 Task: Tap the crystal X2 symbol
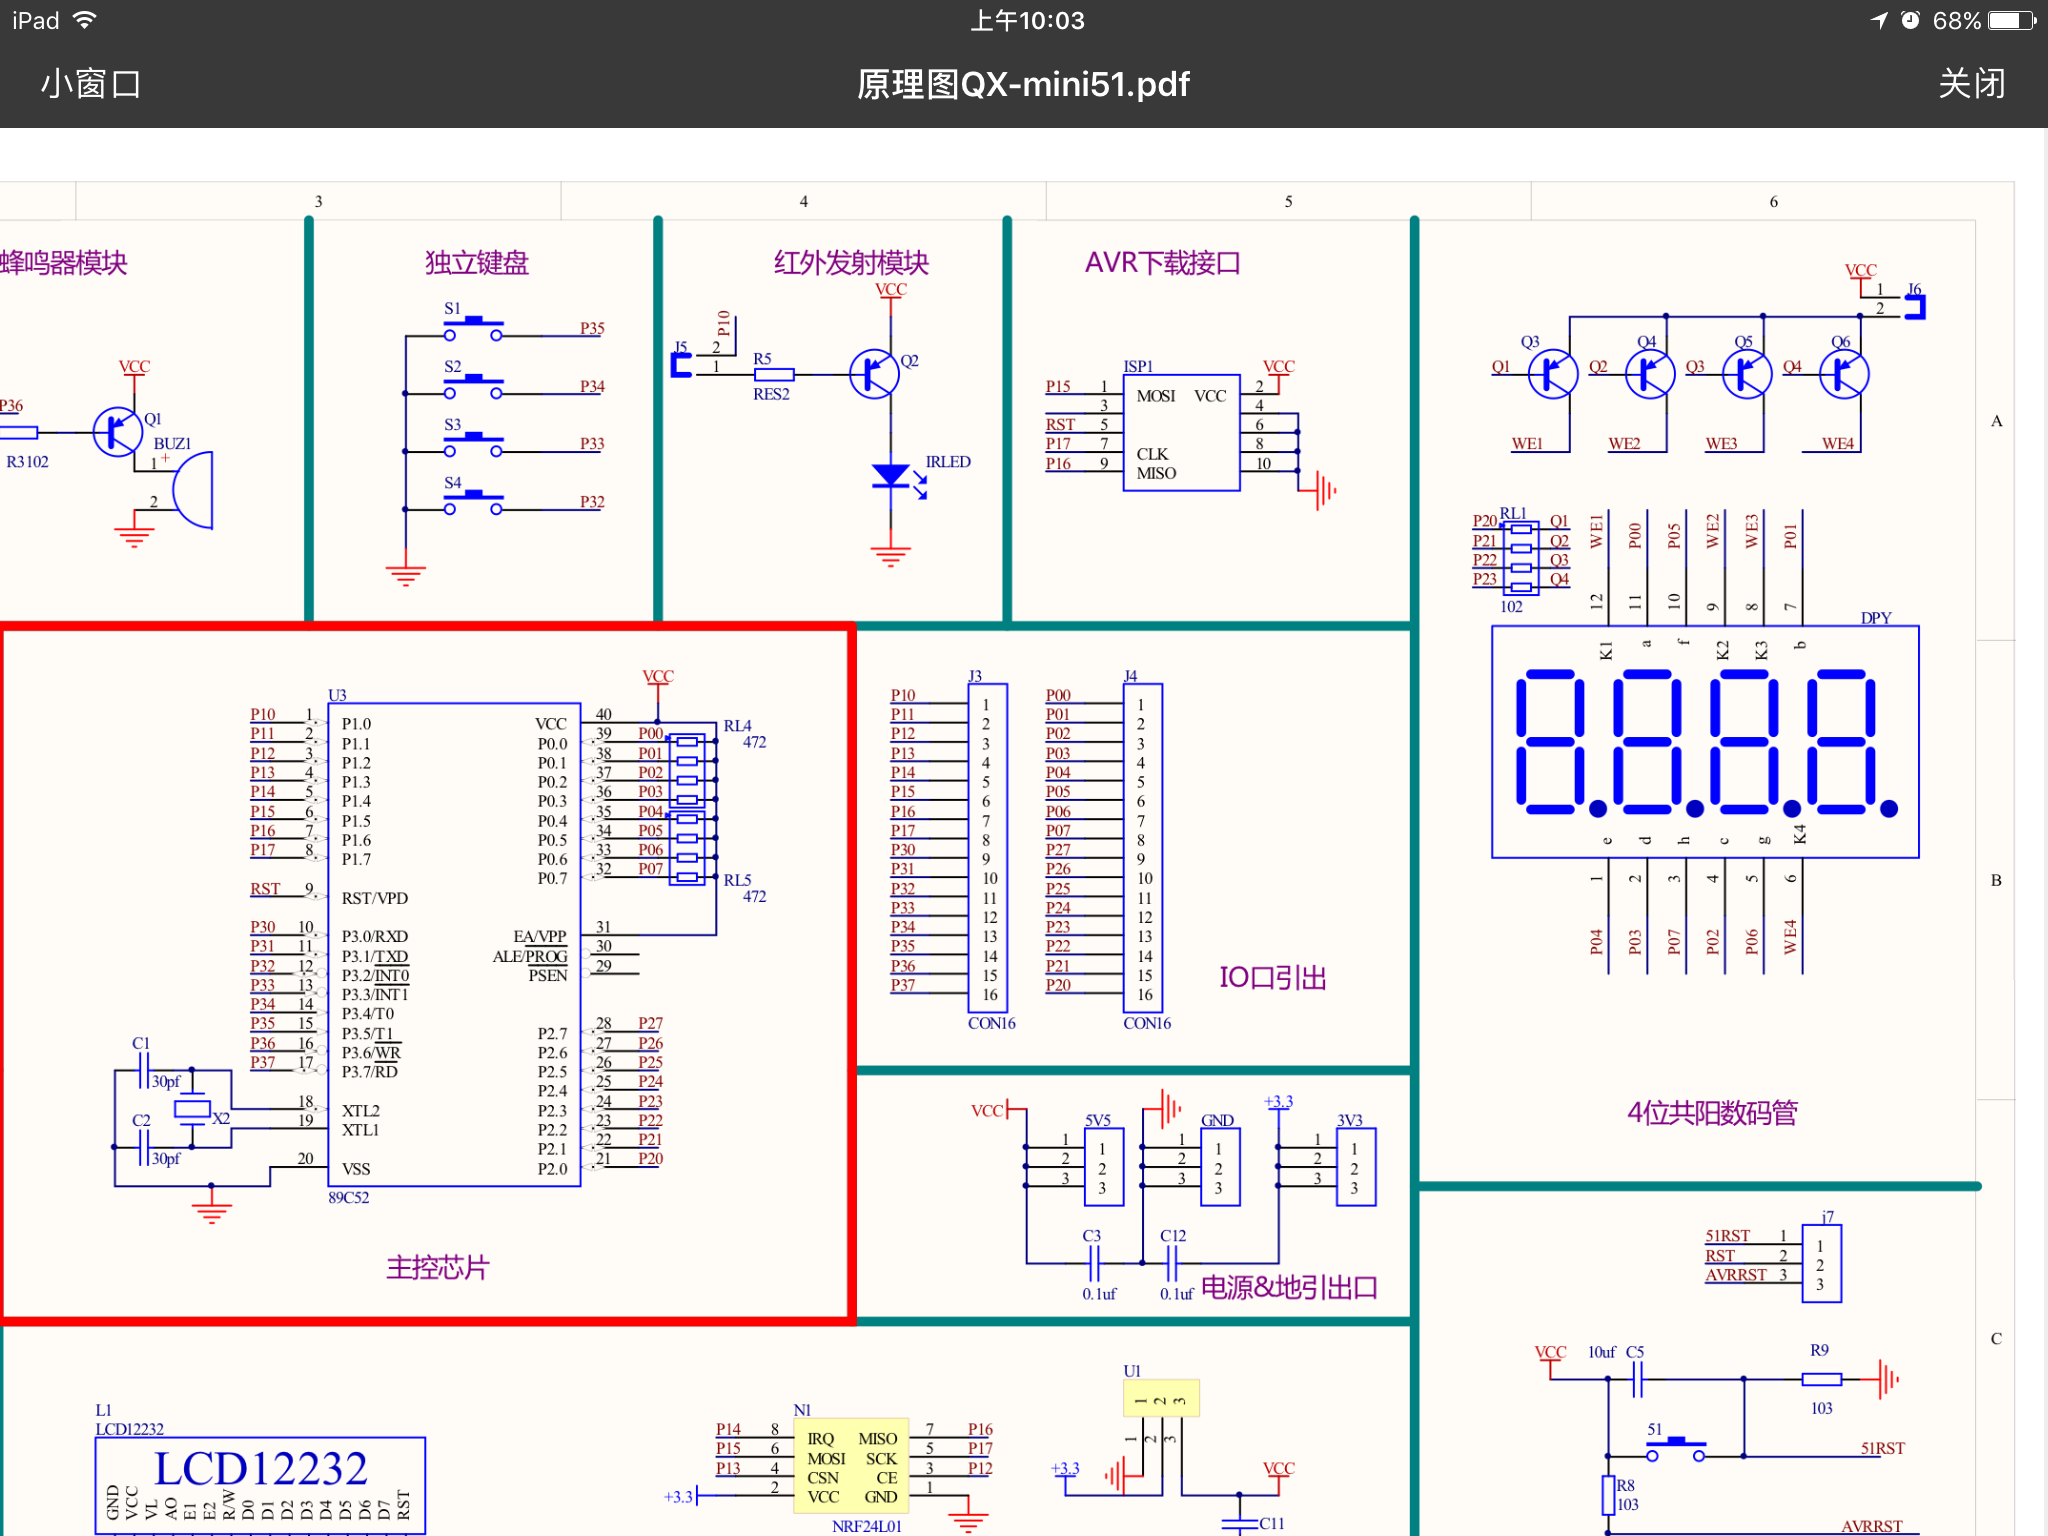pyautogui.click(x=192, y=1108)
